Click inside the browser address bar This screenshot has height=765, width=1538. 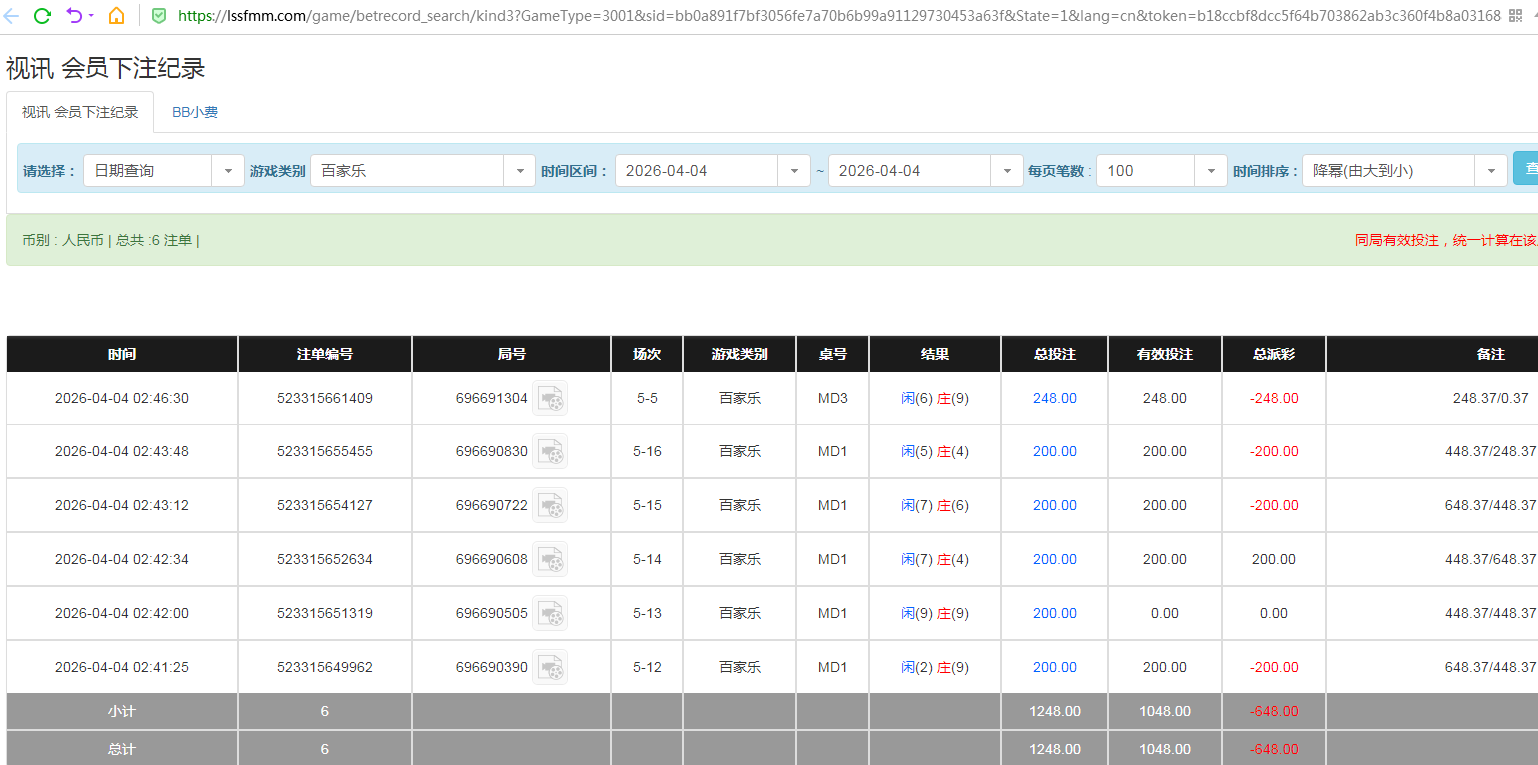click(x=600, y=15)
